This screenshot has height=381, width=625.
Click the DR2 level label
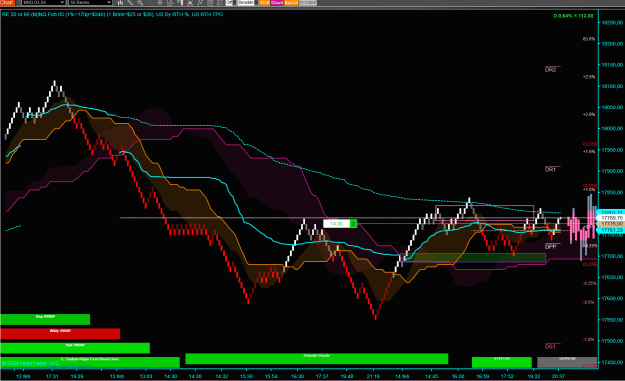[x=550, y=70]
